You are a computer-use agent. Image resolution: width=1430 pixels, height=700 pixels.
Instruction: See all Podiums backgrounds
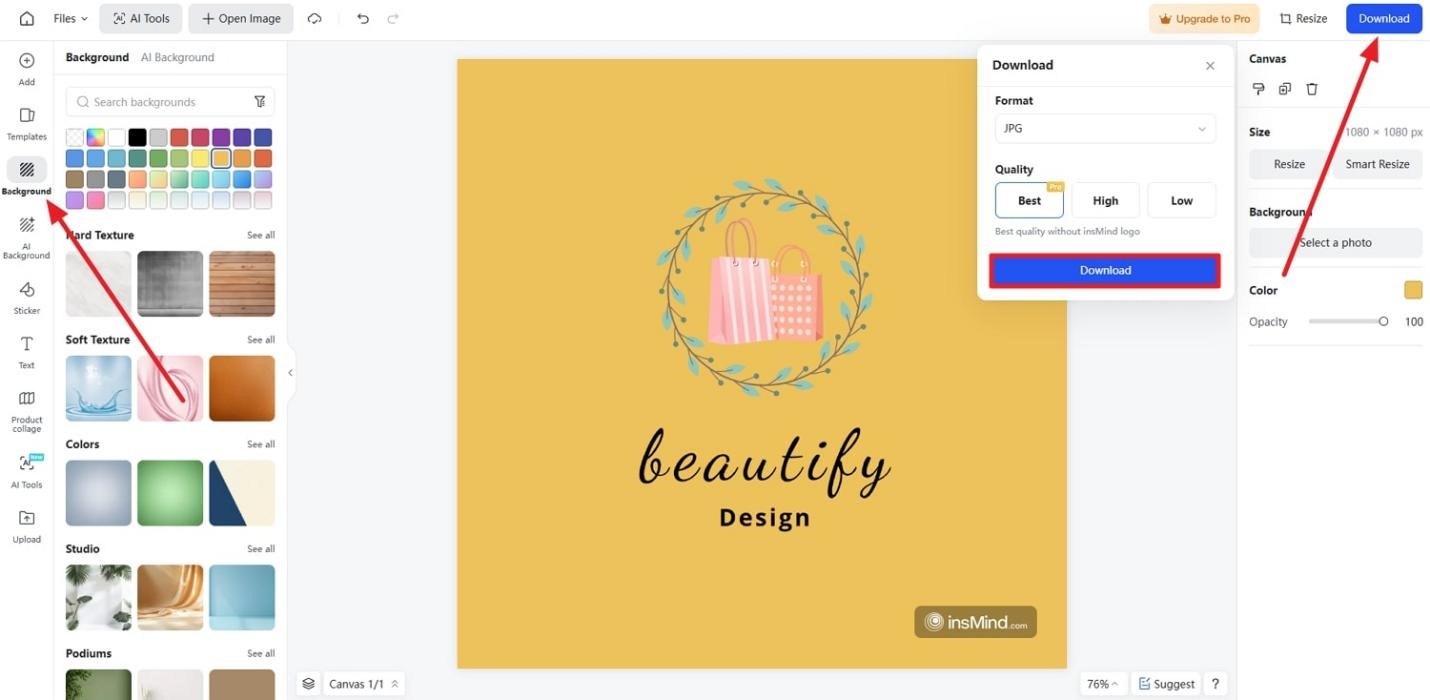(x=261, y=654)
